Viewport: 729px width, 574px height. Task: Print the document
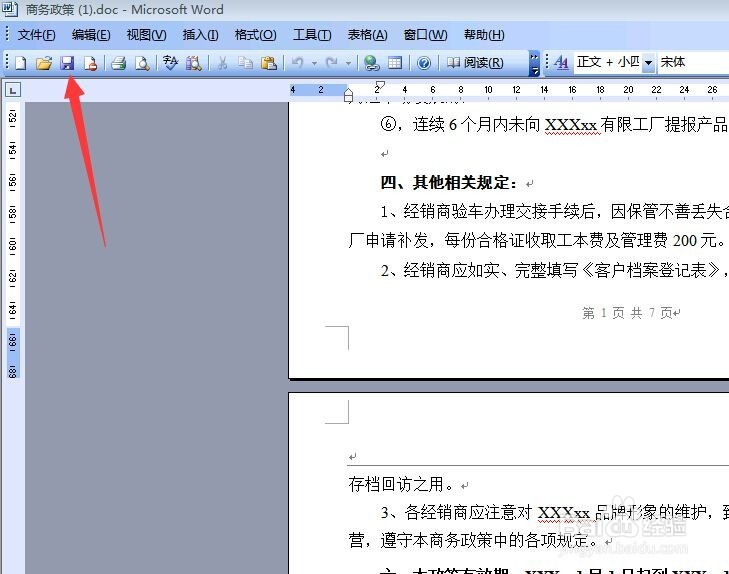coord(119,63)
